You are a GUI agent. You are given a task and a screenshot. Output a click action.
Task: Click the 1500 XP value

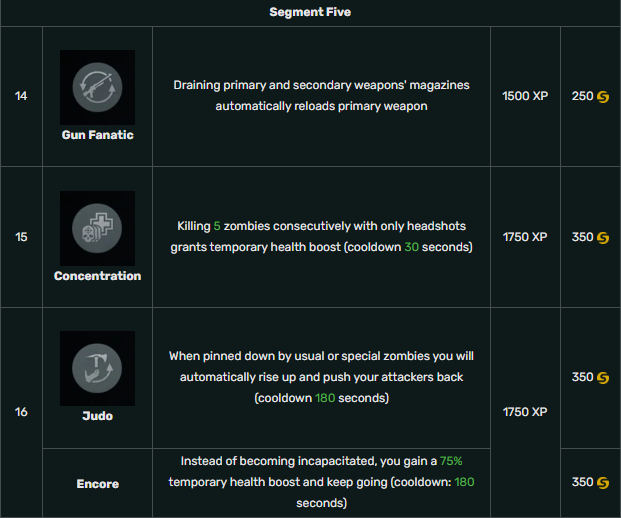(x=525, y=96)
